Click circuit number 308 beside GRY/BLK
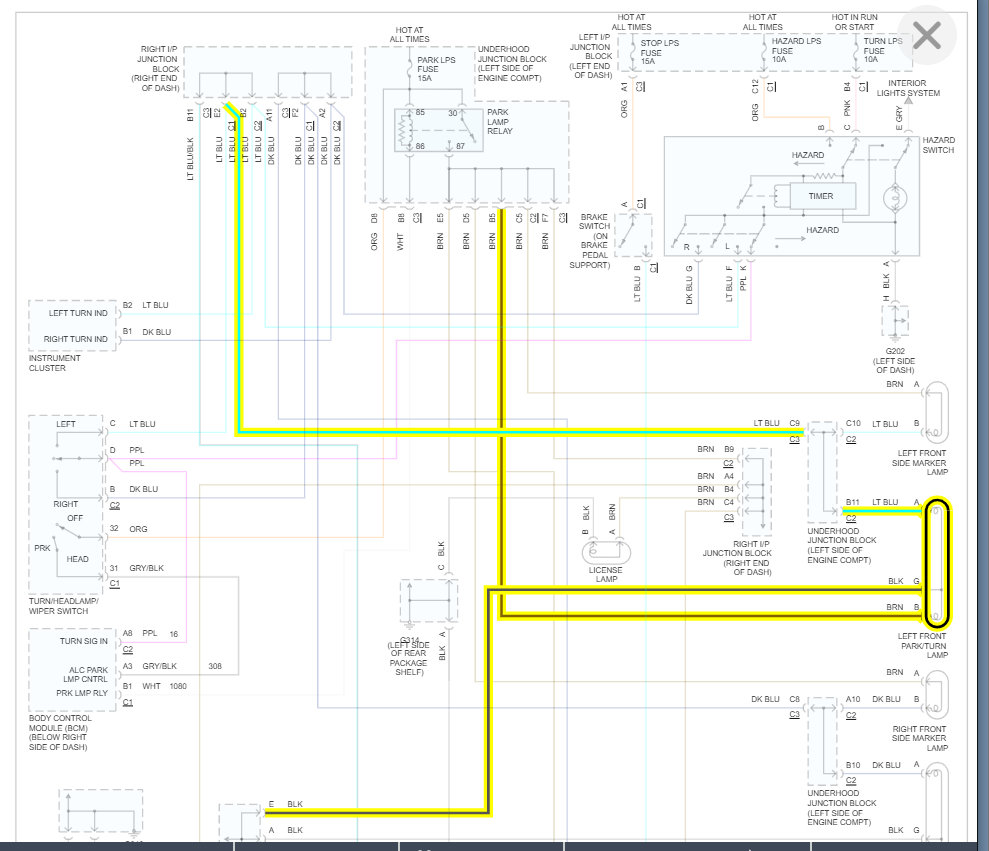Image resolution: width=989 pixels, height=851 pixels. (x=215, y=666)
